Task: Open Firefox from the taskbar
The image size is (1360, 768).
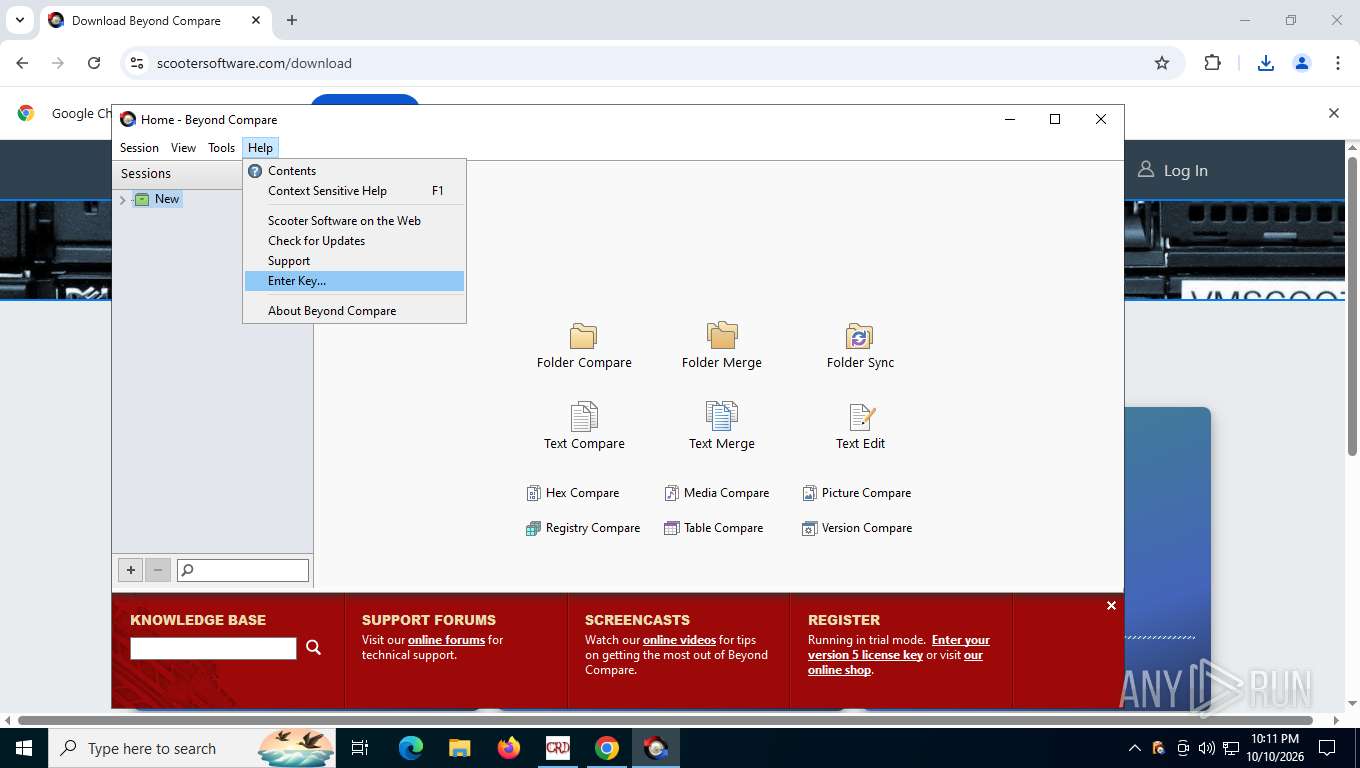Action: [509, 748]
